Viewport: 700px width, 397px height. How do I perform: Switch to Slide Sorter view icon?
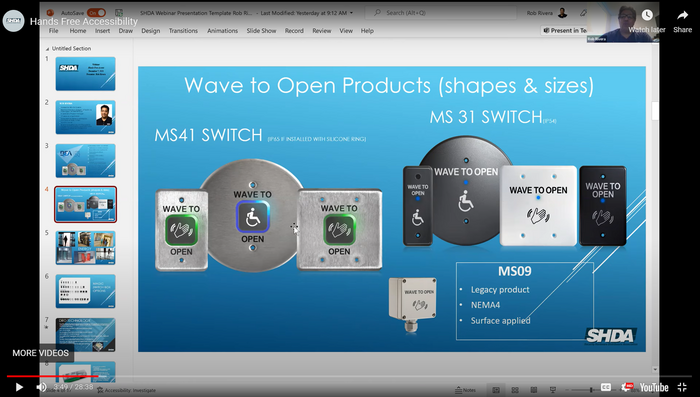click(515, 390)
